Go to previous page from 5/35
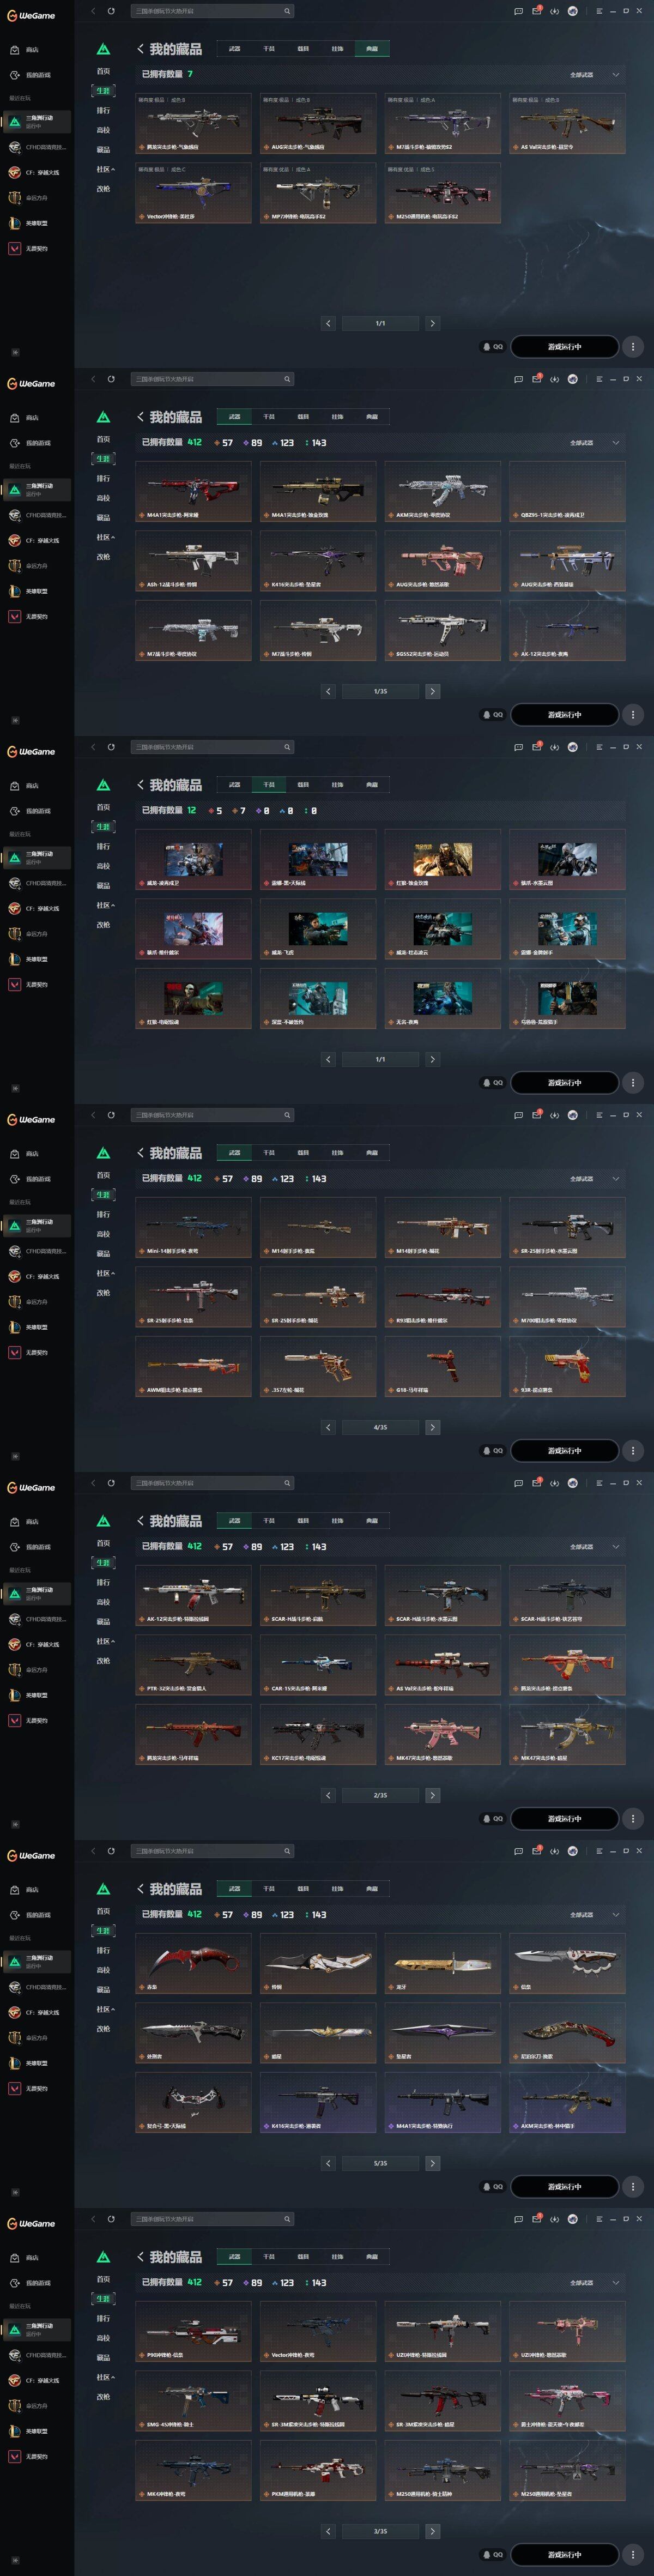The width and height of the screenshot is (654, 2576). coord(328,2163)
